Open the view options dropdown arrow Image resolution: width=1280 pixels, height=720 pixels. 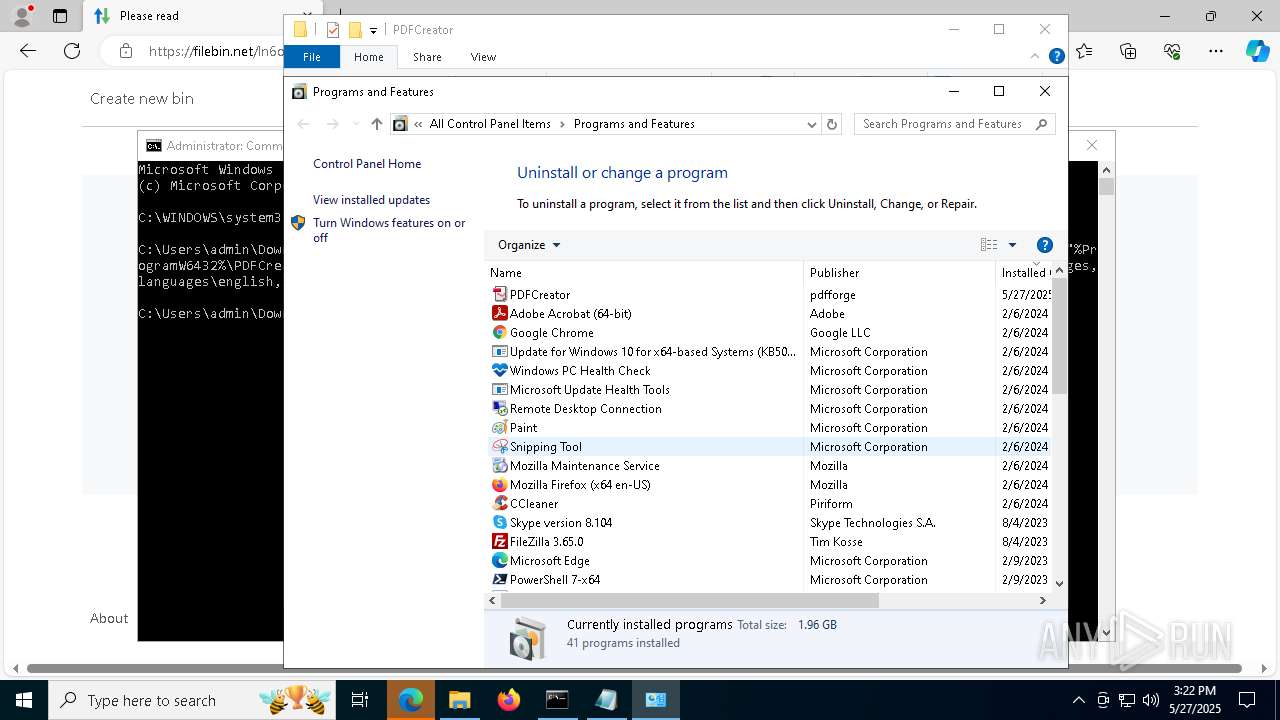click(1012, 245)
